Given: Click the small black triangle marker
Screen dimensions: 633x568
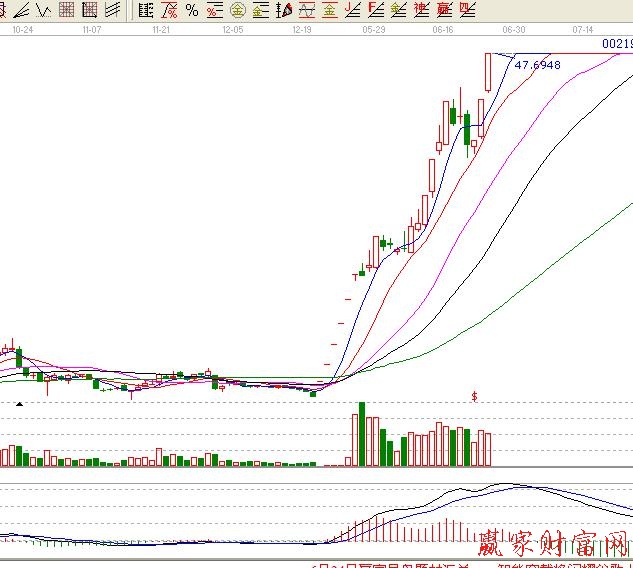Looking at the screenshot, I should [18, 403].
